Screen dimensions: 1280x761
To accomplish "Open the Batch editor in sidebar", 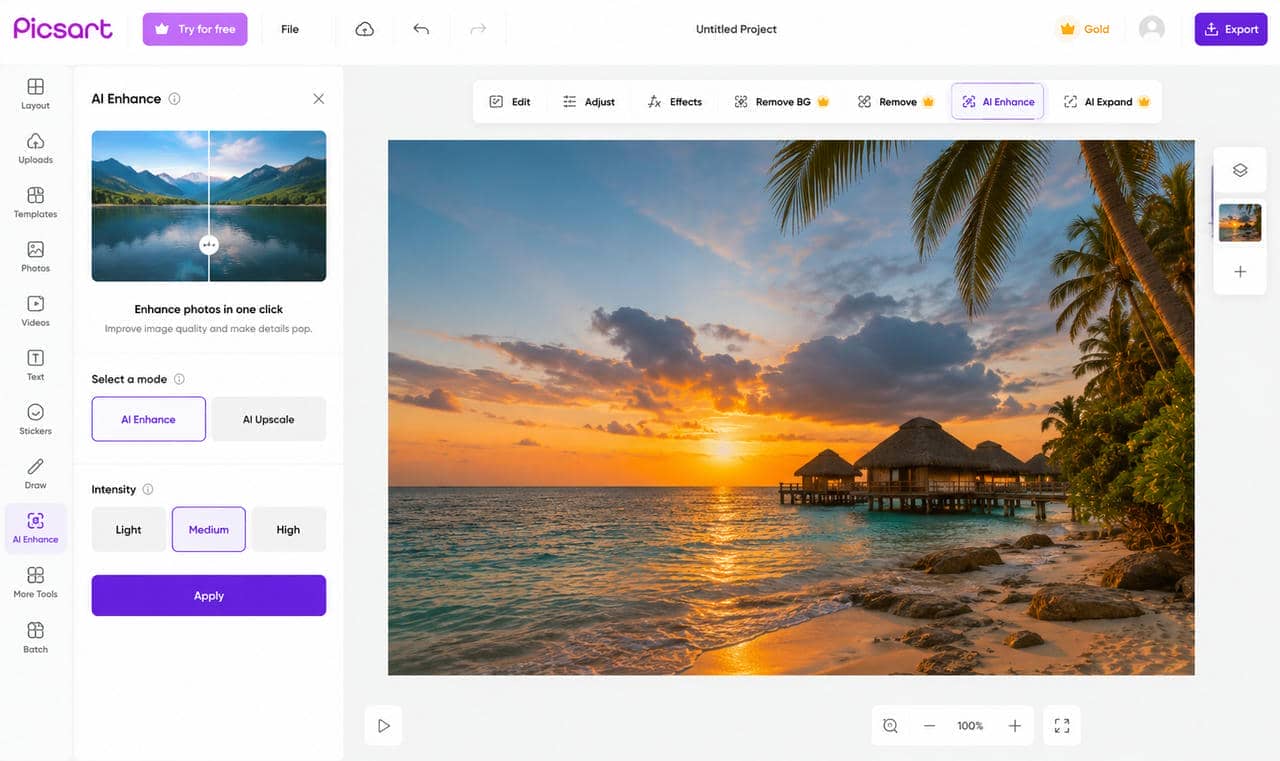I will tap(35, 637).
